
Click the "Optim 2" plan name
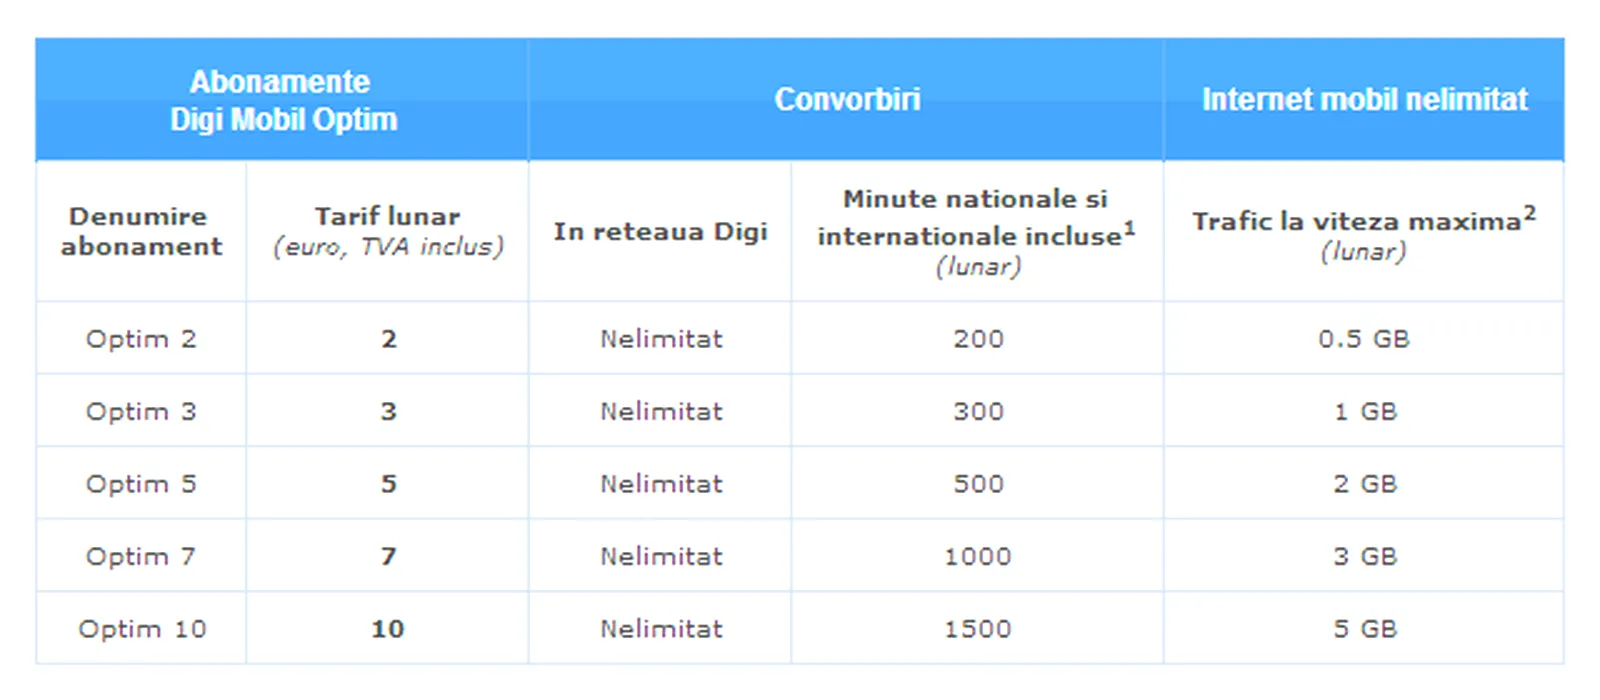tap(141, 339)
